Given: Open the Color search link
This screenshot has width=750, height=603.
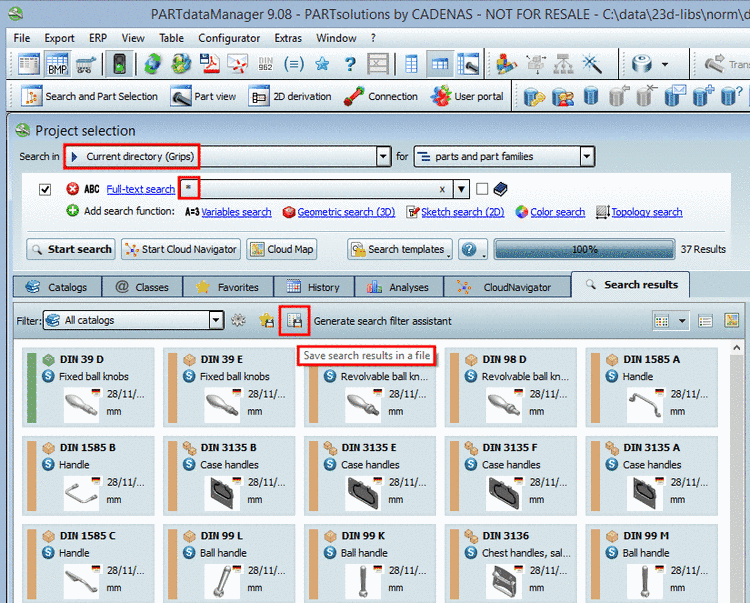Looking at the screenshot, I should pos(558,212).
